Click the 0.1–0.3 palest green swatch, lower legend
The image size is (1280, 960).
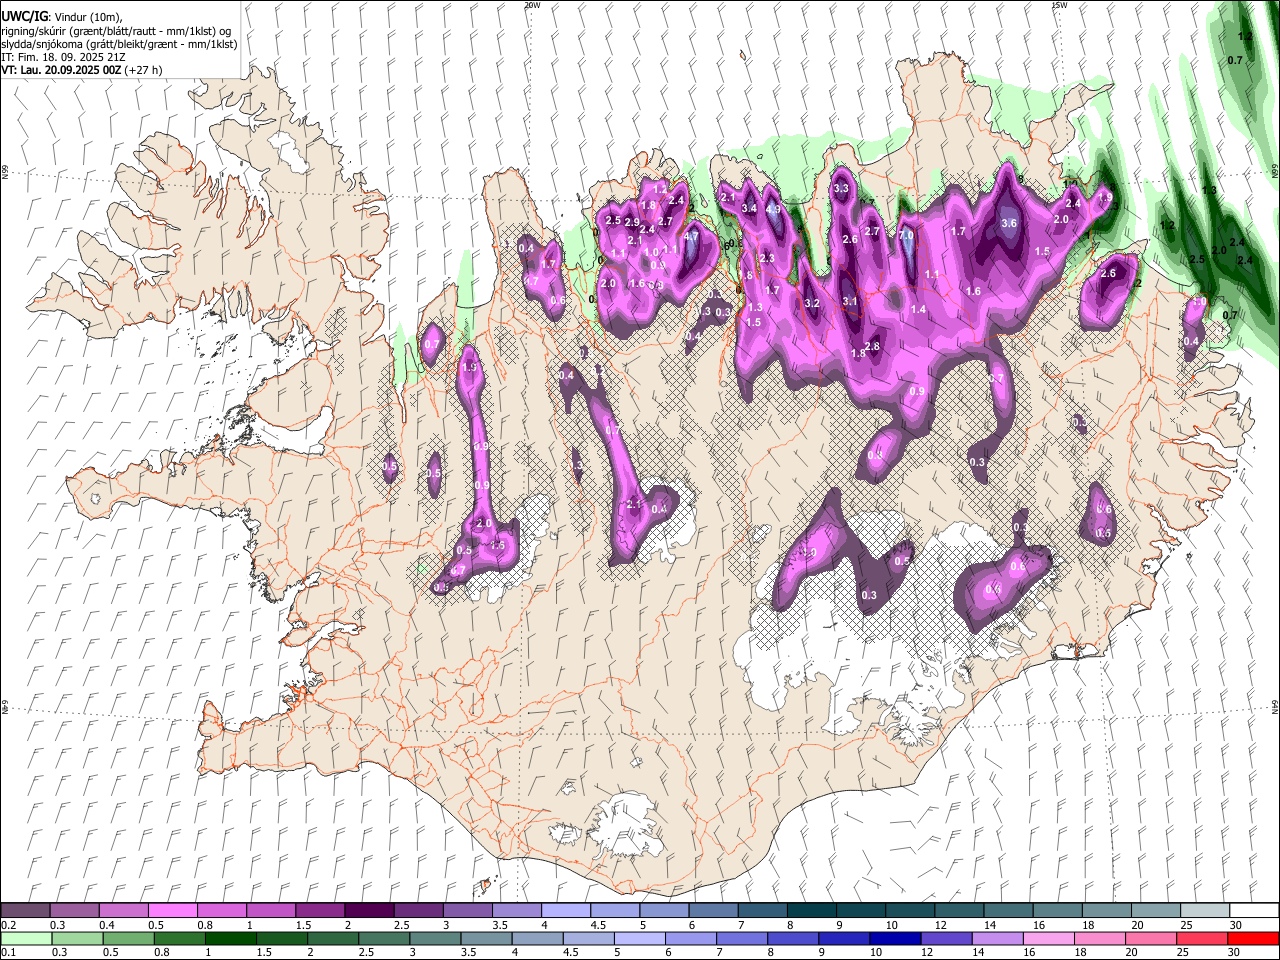(x=26, y=938)
